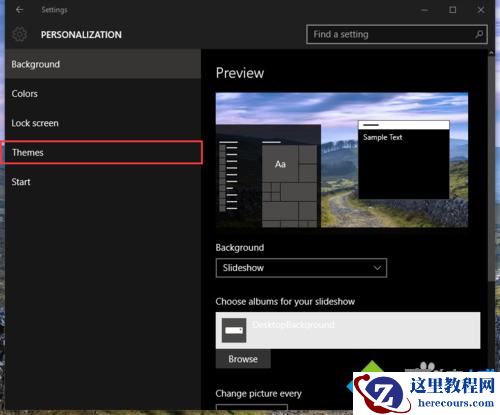Maximize the Settings window
Image resolution: width=500 pixels, height=415 pixels.
[x=452, y=10]
